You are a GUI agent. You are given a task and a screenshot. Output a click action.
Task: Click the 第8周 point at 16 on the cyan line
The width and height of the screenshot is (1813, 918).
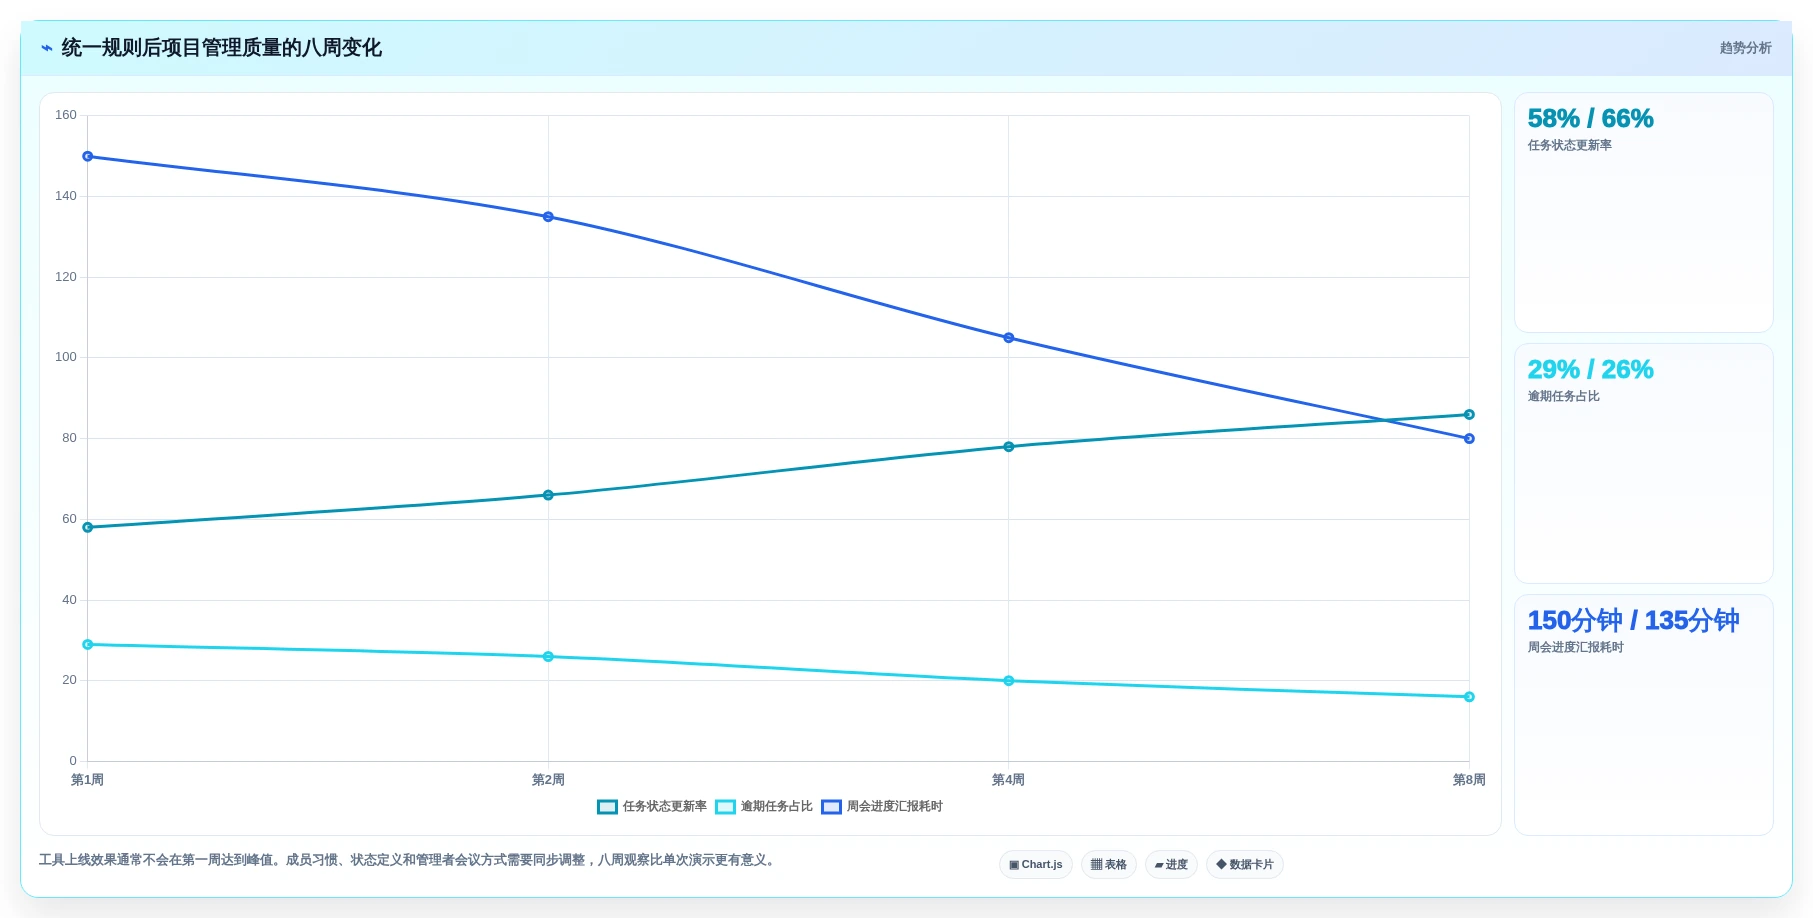coord(1469,697)
